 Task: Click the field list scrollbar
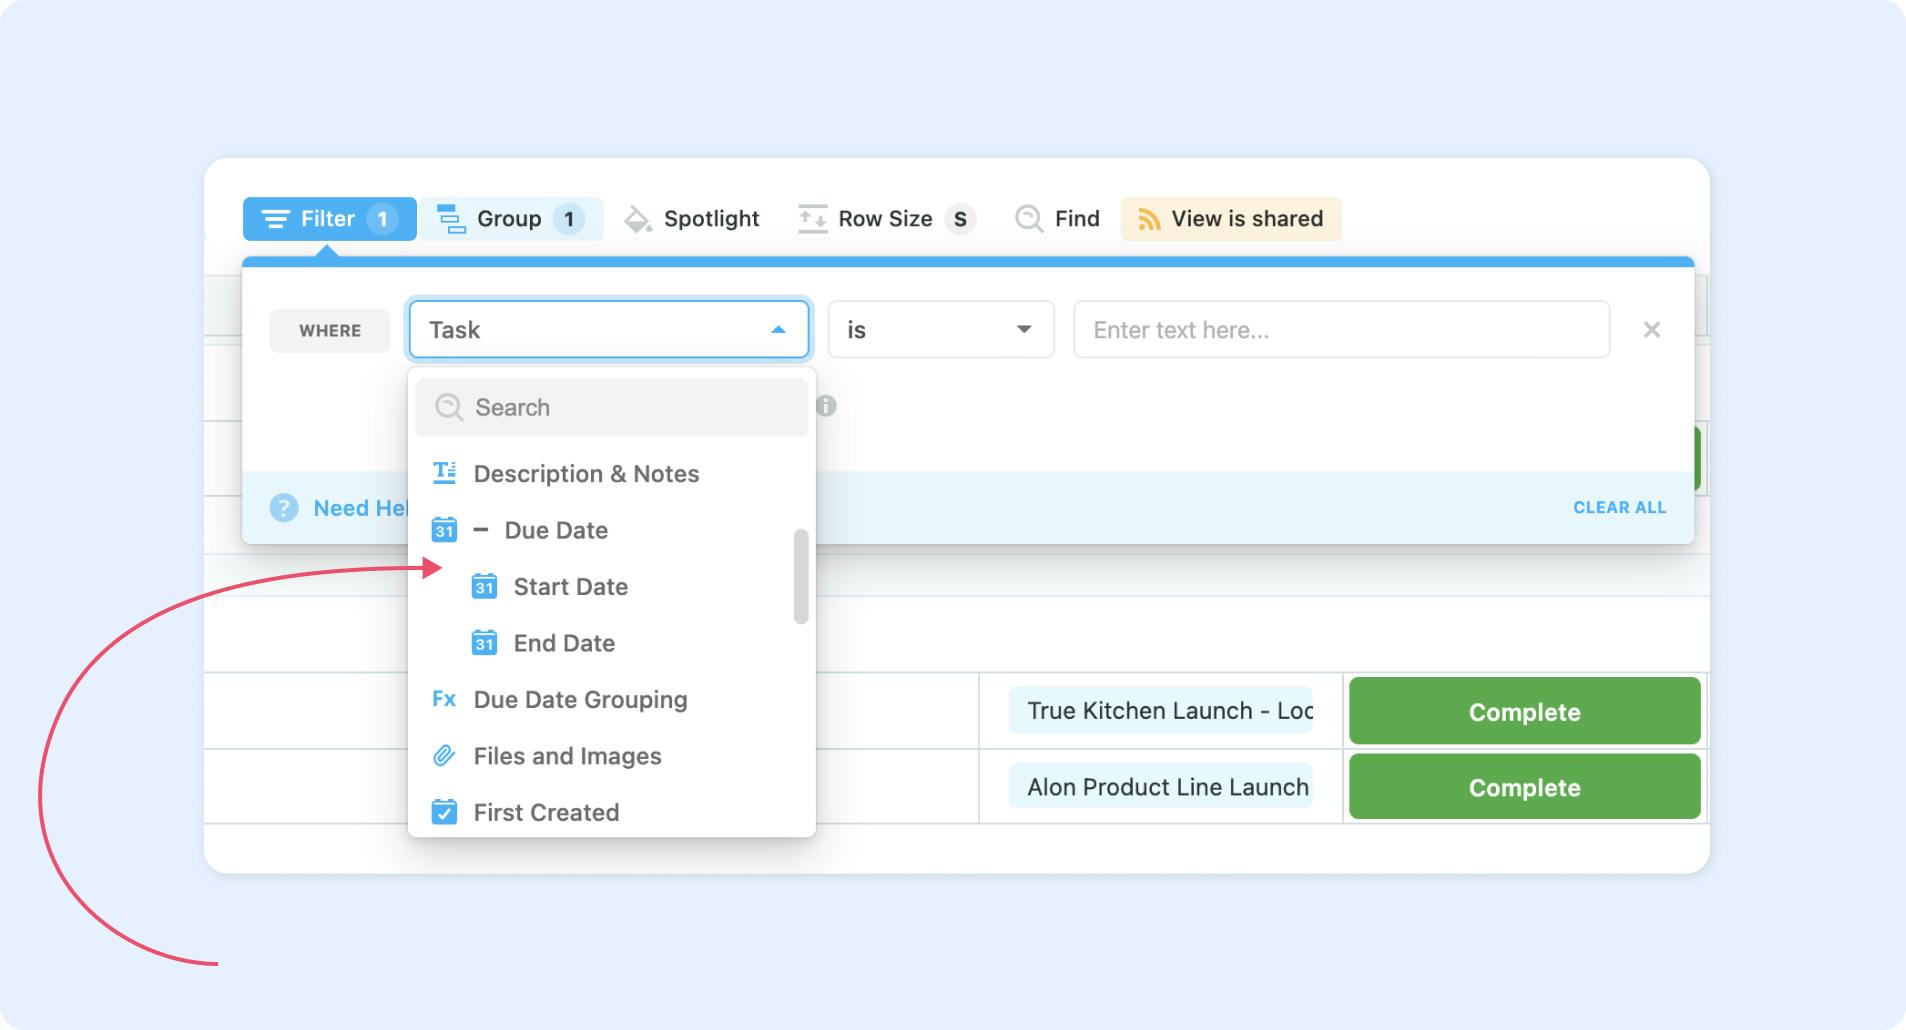(801, 577)
